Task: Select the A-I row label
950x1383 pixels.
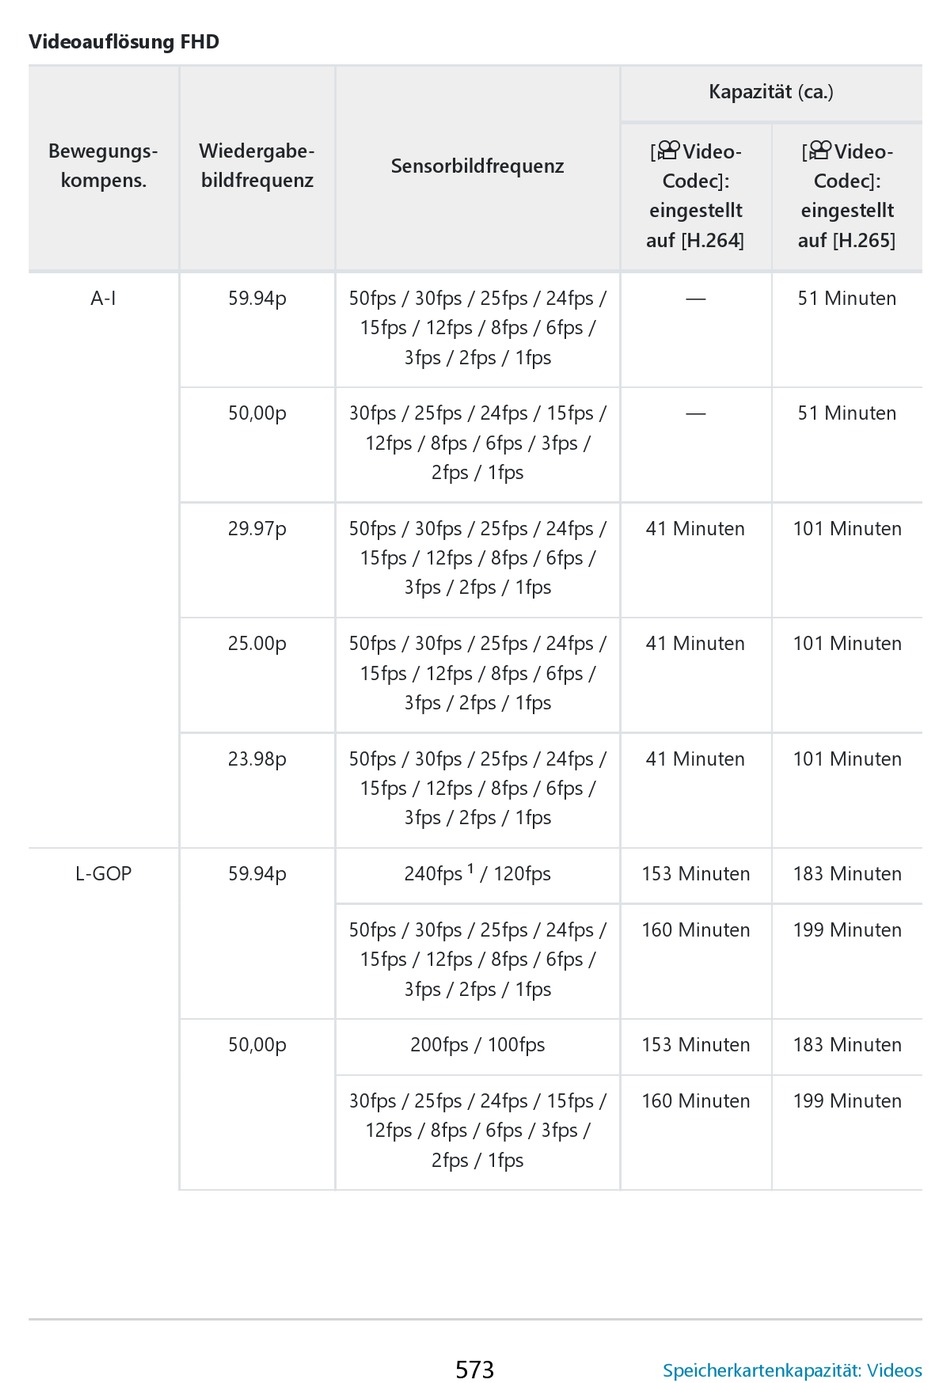Action: pyautogui.click(x=103, y=298)
